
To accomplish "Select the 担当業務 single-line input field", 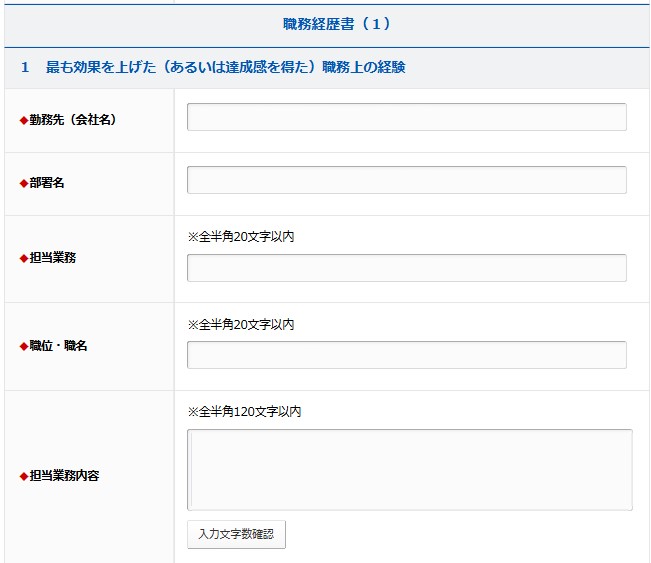I will 406,268.
